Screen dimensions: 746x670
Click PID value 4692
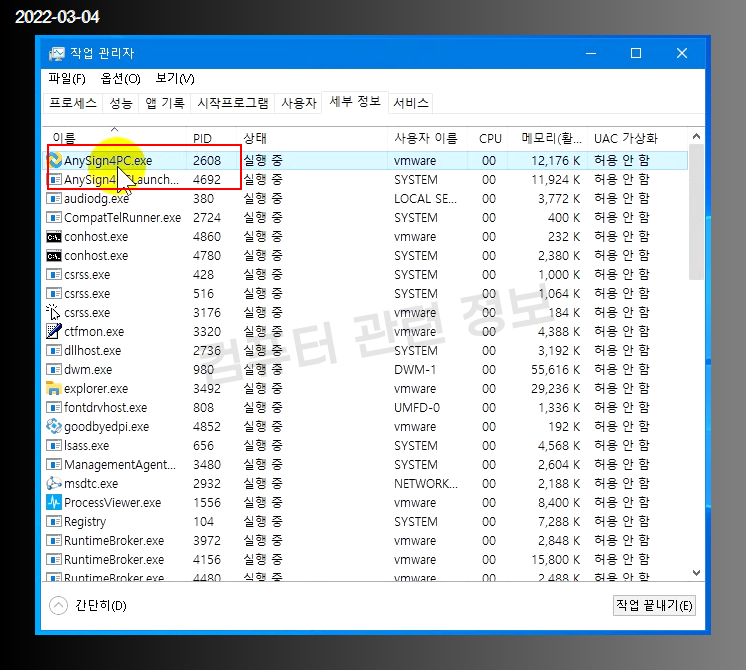pyautogui.click(x=207, y=180)
